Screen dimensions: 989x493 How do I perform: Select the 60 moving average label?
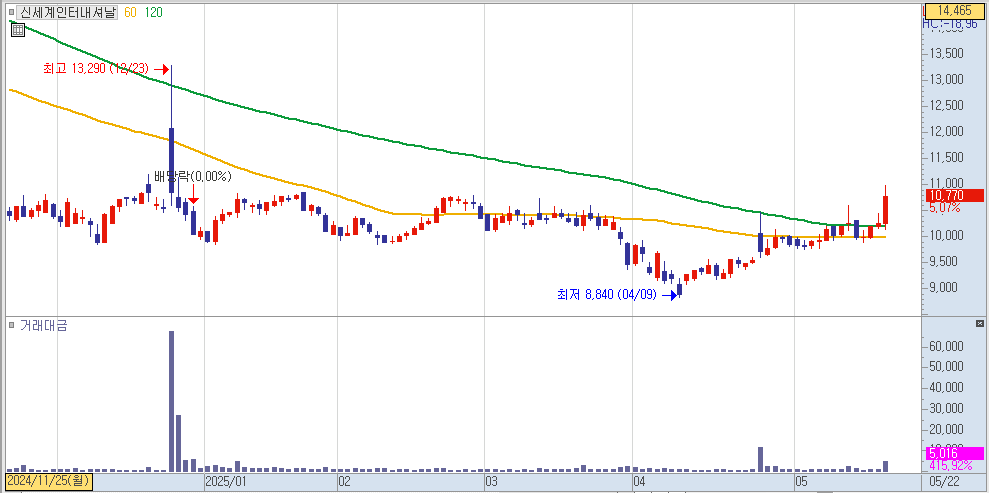coord(130,13)
